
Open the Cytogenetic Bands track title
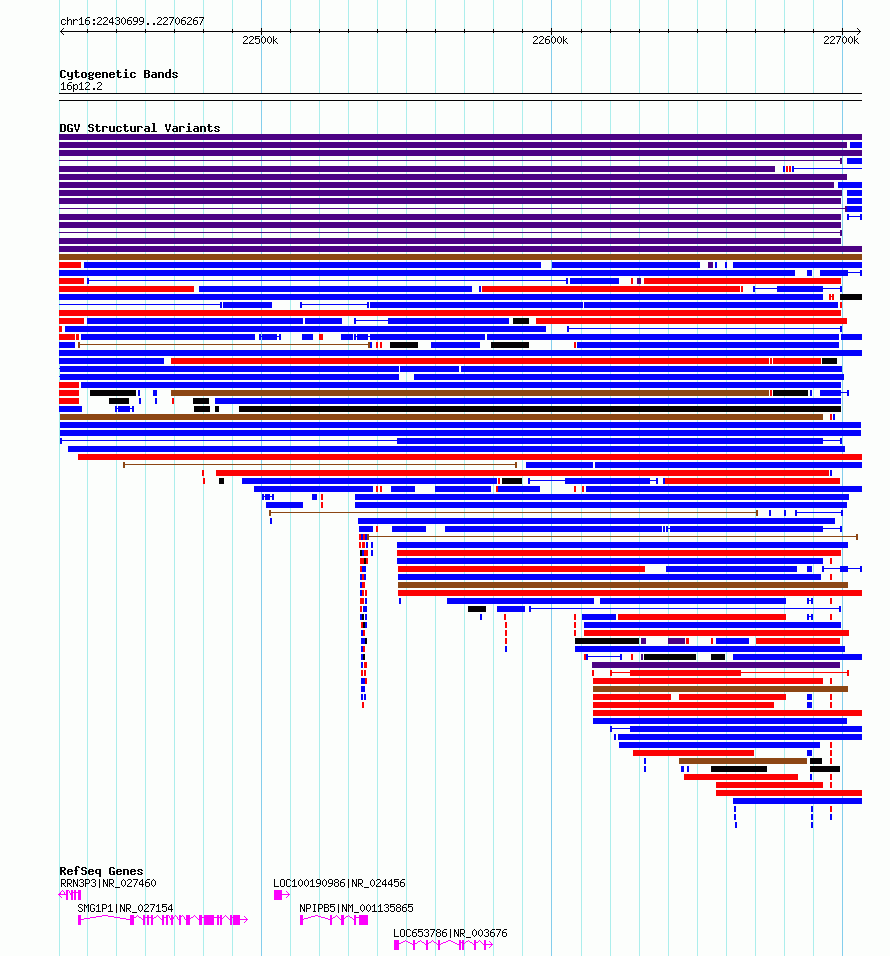pyautogui.click(x=119, y=74)
